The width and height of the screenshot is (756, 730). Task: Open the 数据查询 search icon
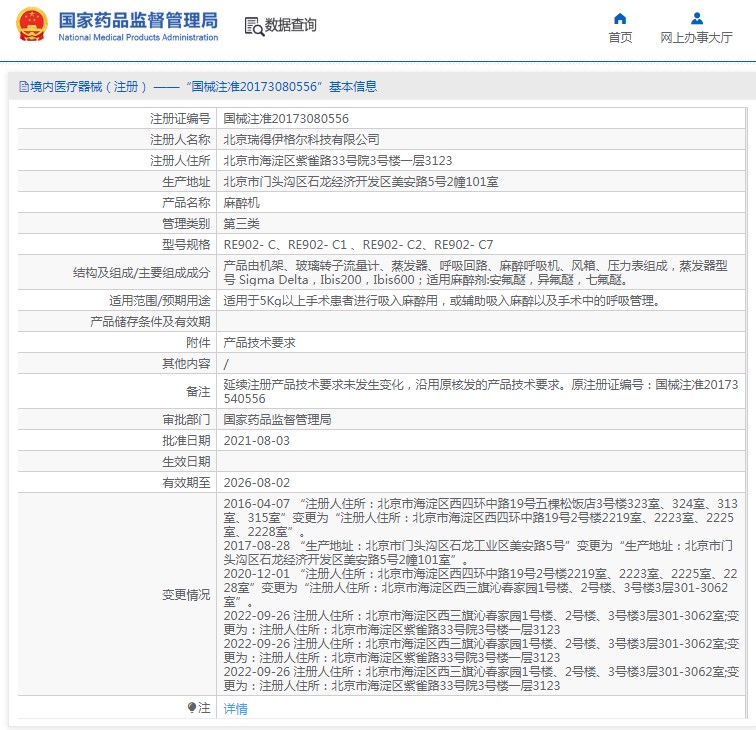pyautogui.click(x=254, y=26)
